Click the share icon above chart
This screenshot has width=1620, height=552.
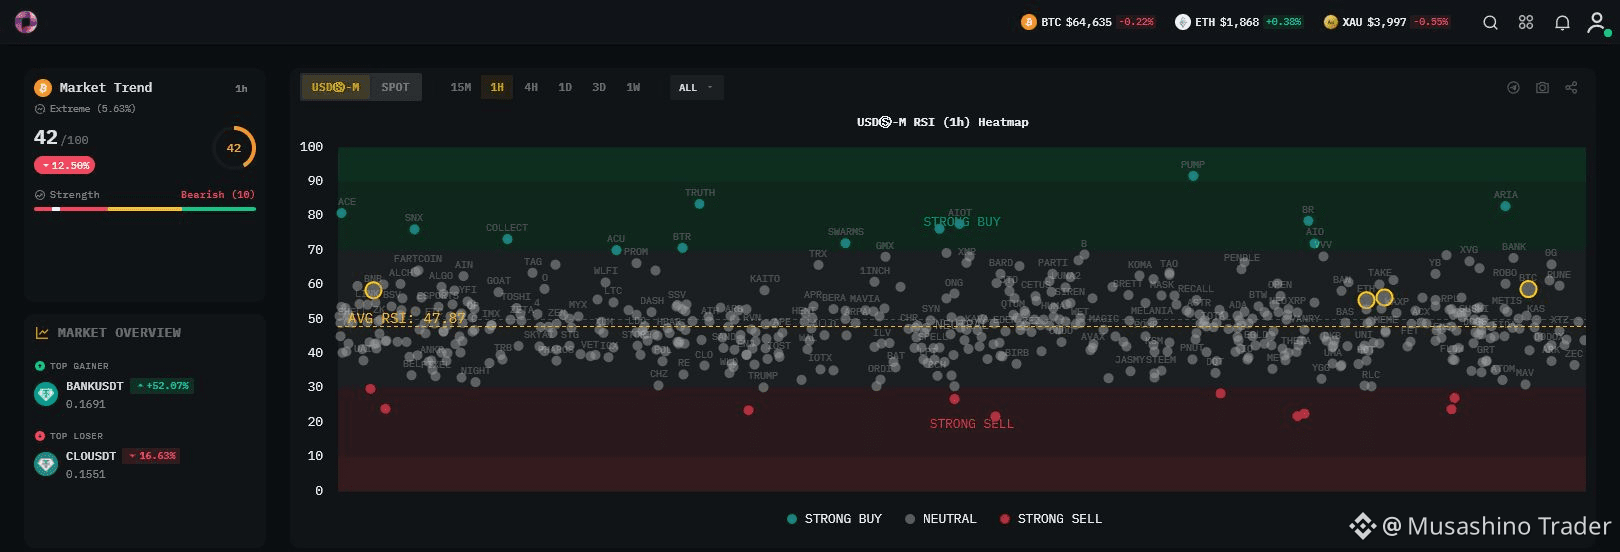pos(1571,88)
